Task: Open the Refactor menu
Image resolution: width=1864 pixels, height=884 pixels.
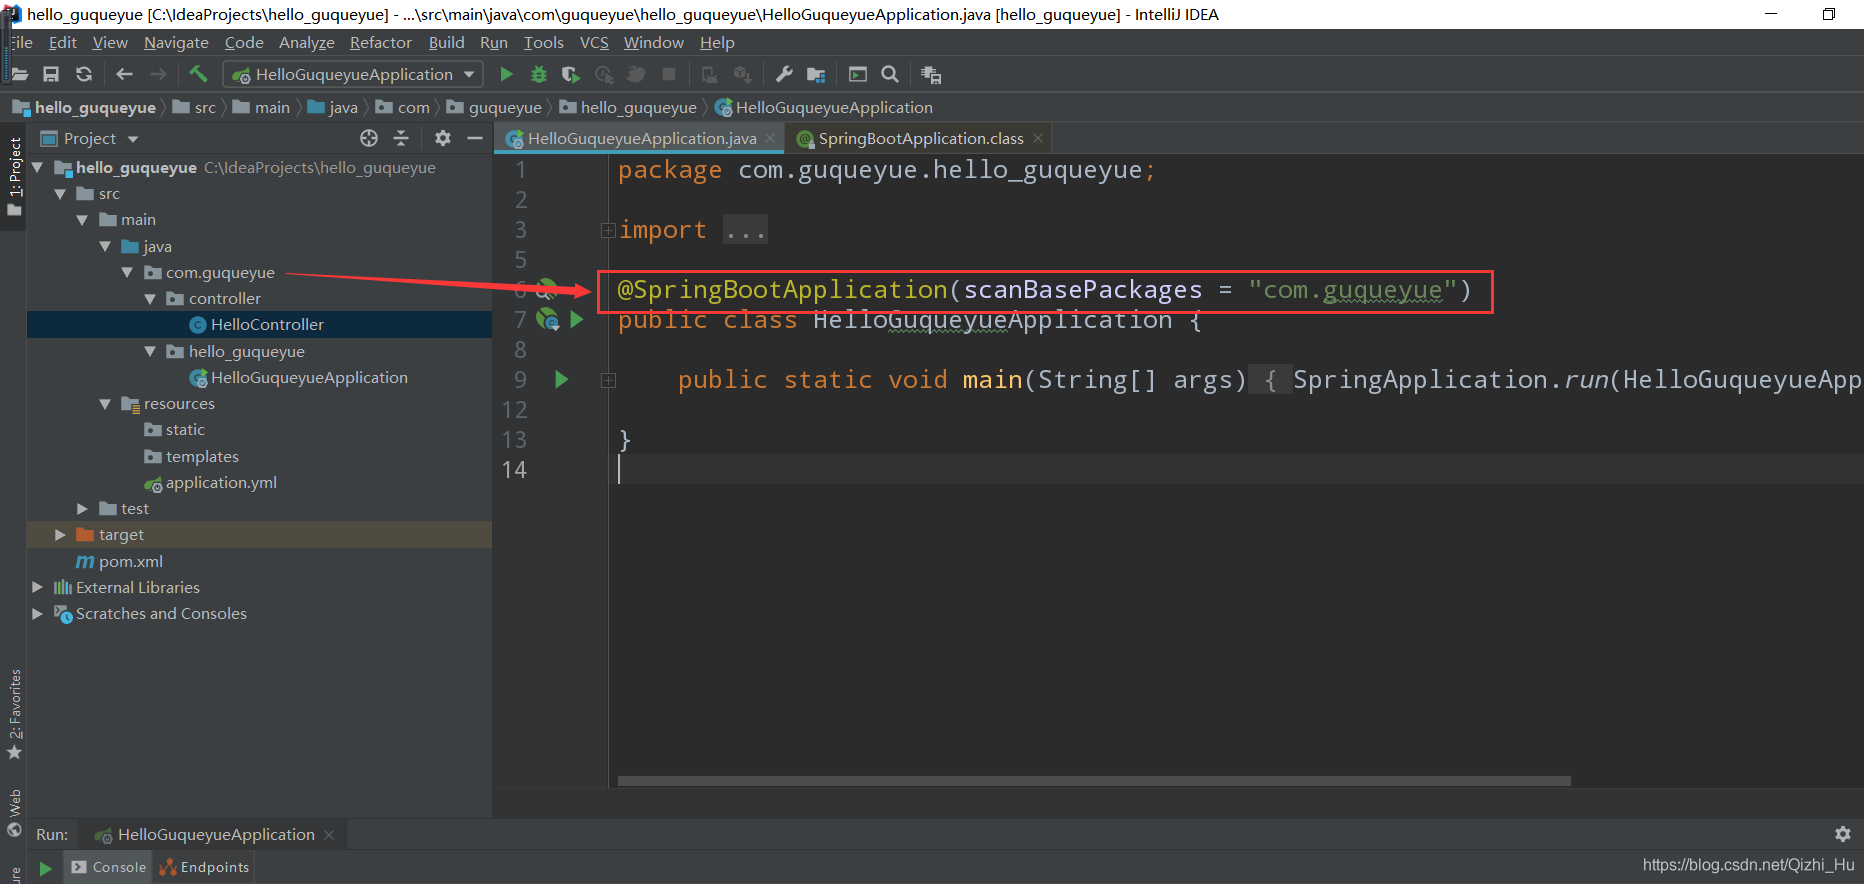Action: click(x=380, y=42)
